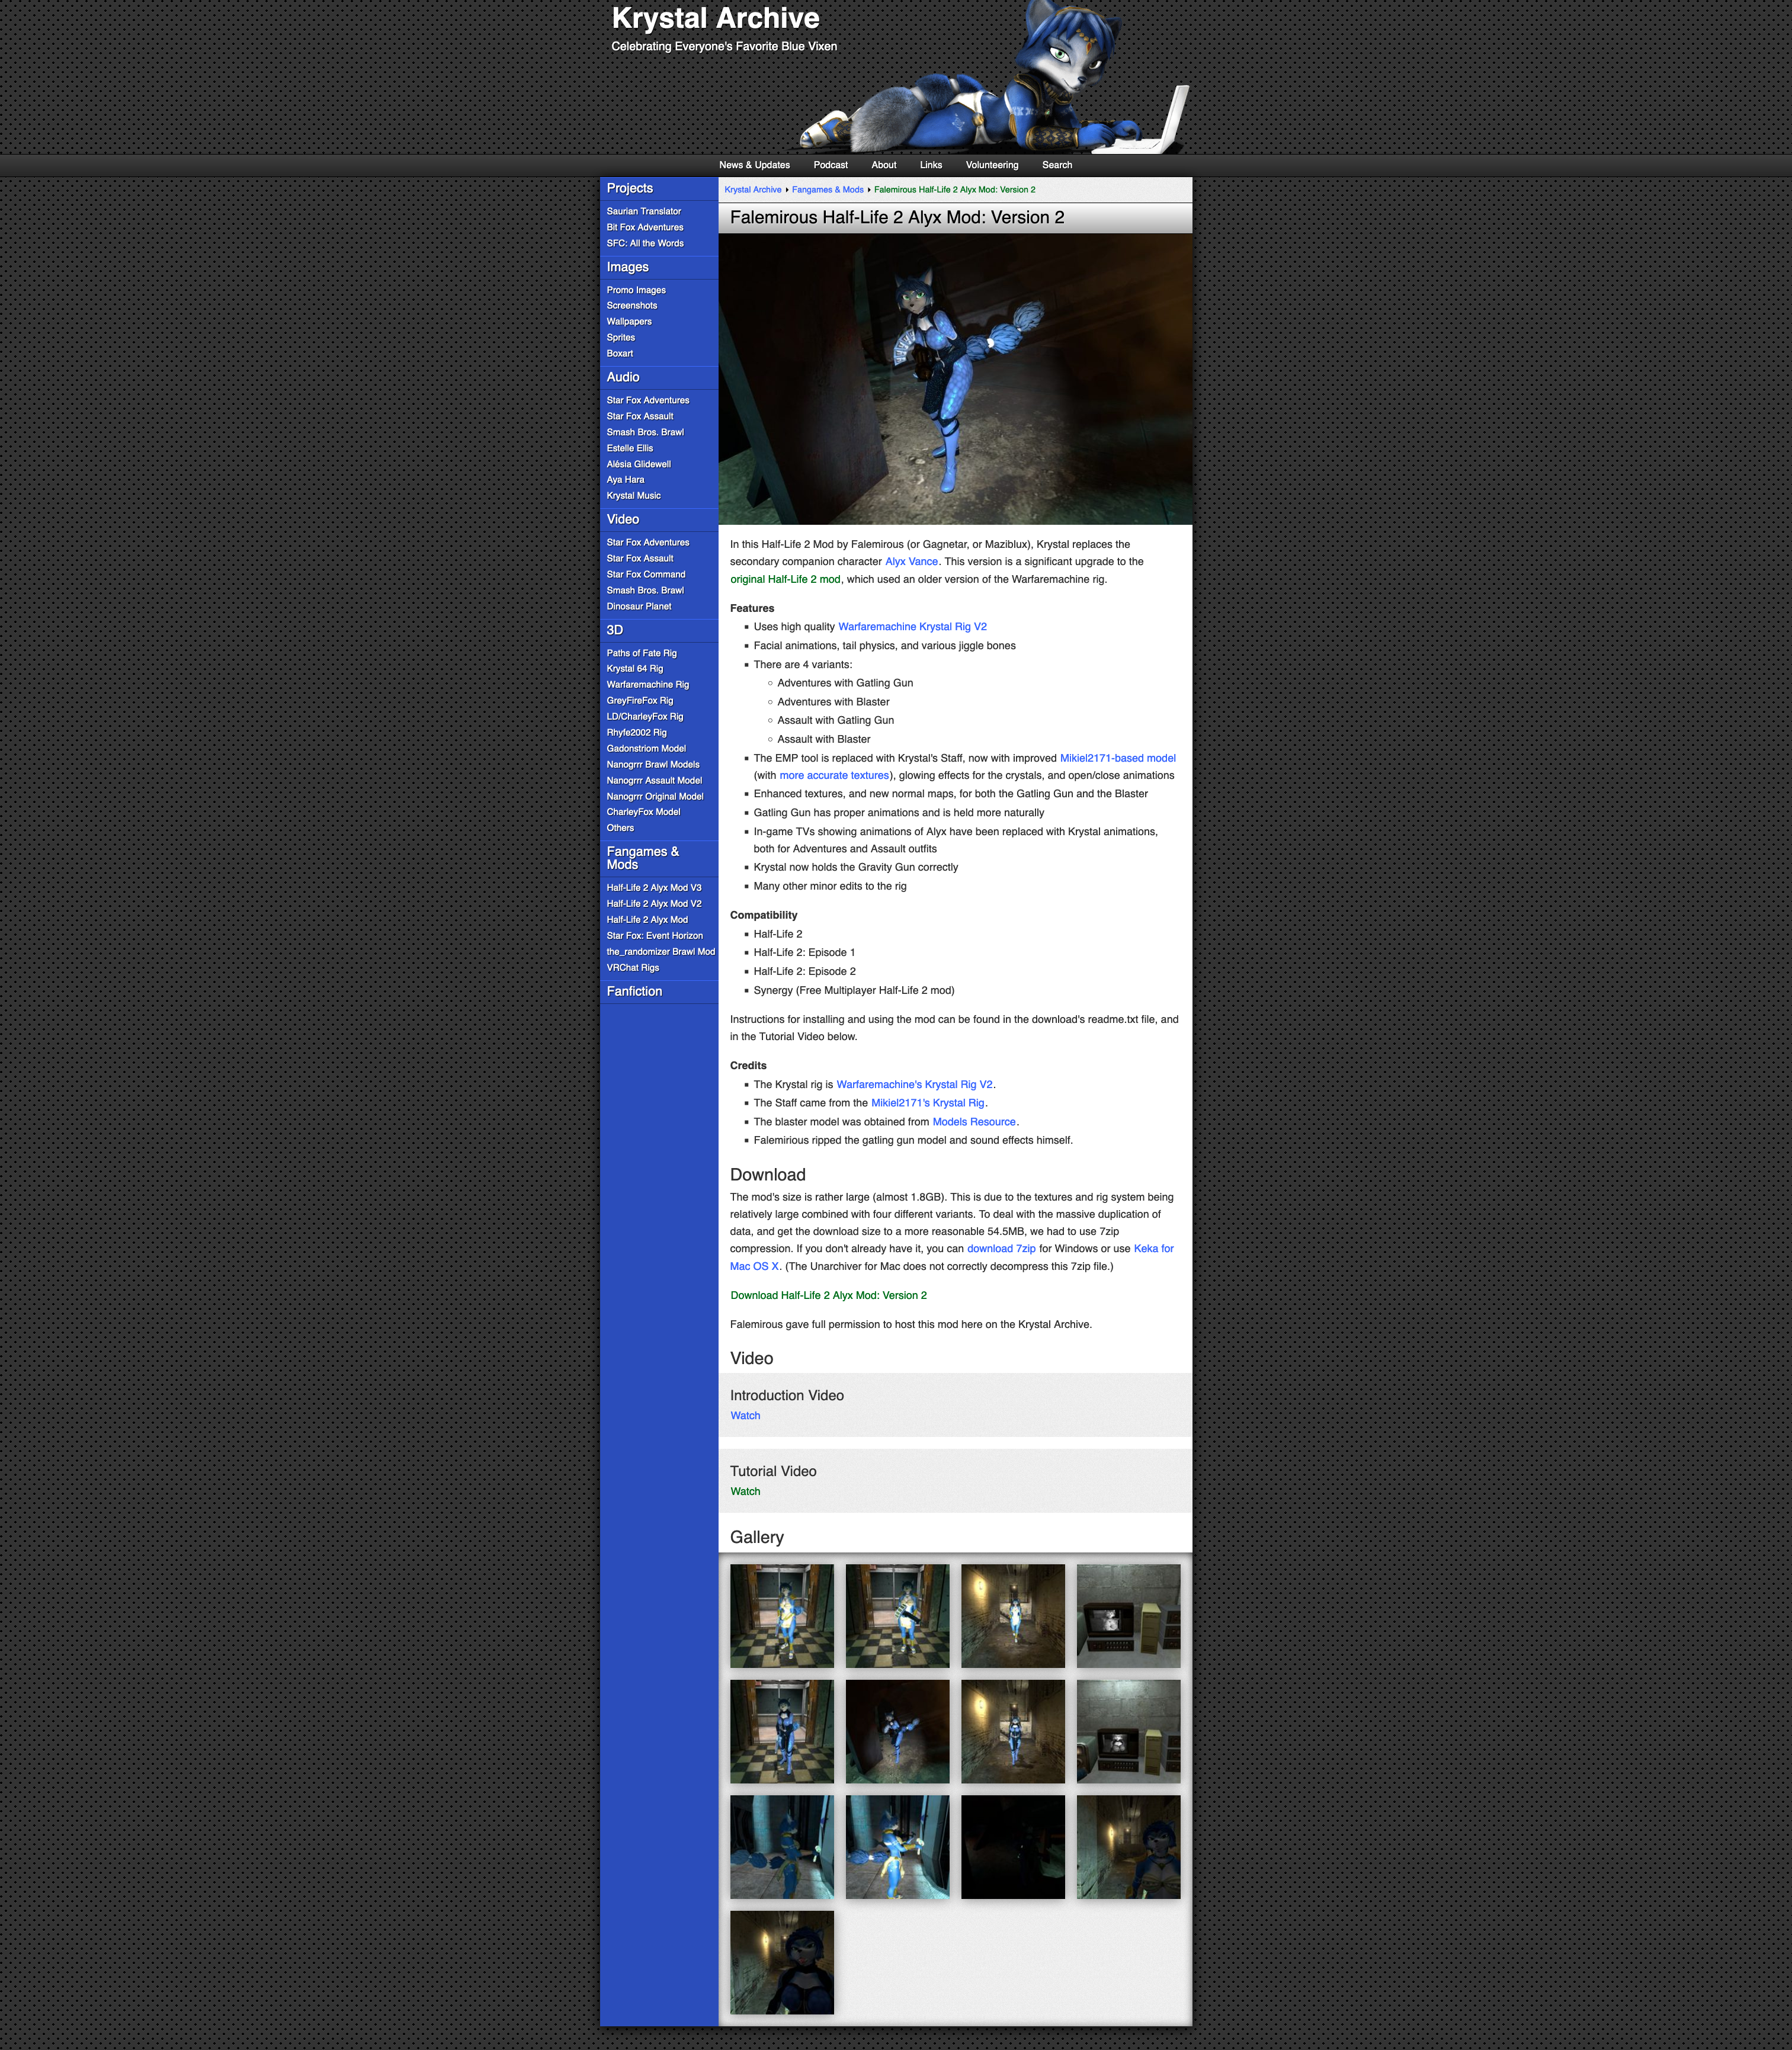Open the Fanfiction sidebar section
Screen dimensions: 1792x2050
click(634, 991)
